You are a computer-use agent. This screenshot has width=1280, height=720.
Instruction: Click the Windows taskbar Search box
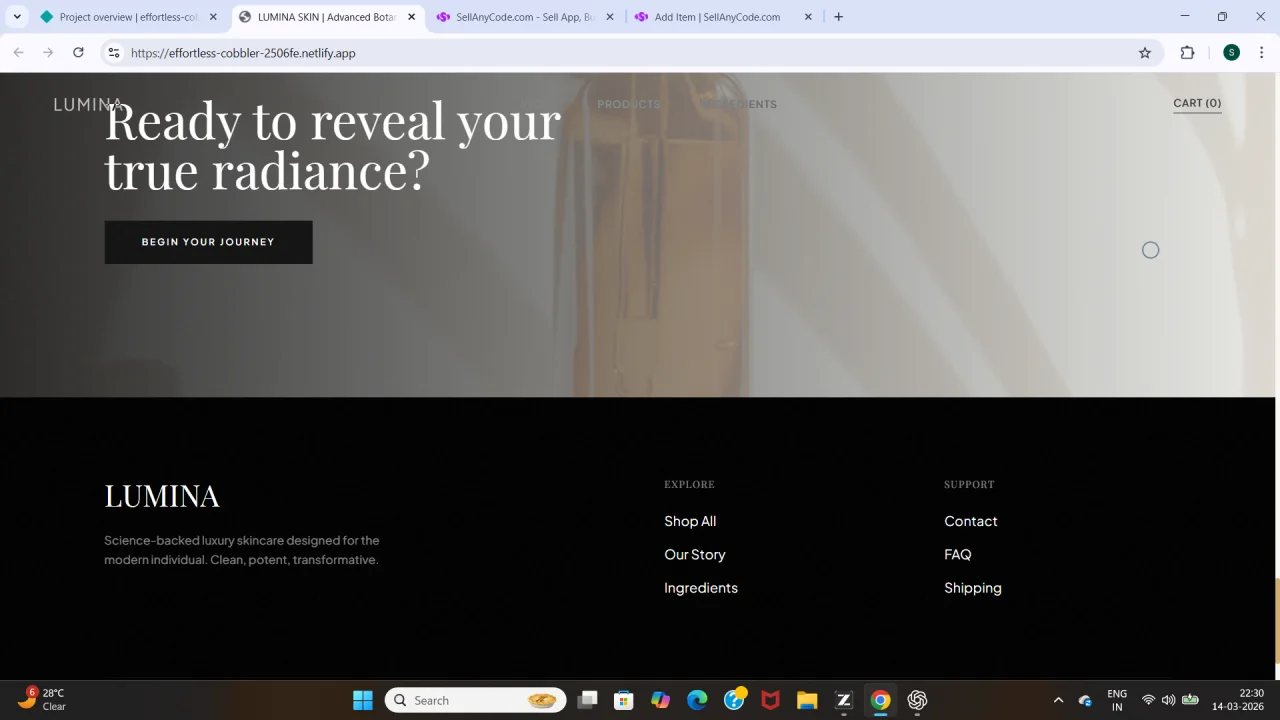pyautogui.click(x=476, y=700)
